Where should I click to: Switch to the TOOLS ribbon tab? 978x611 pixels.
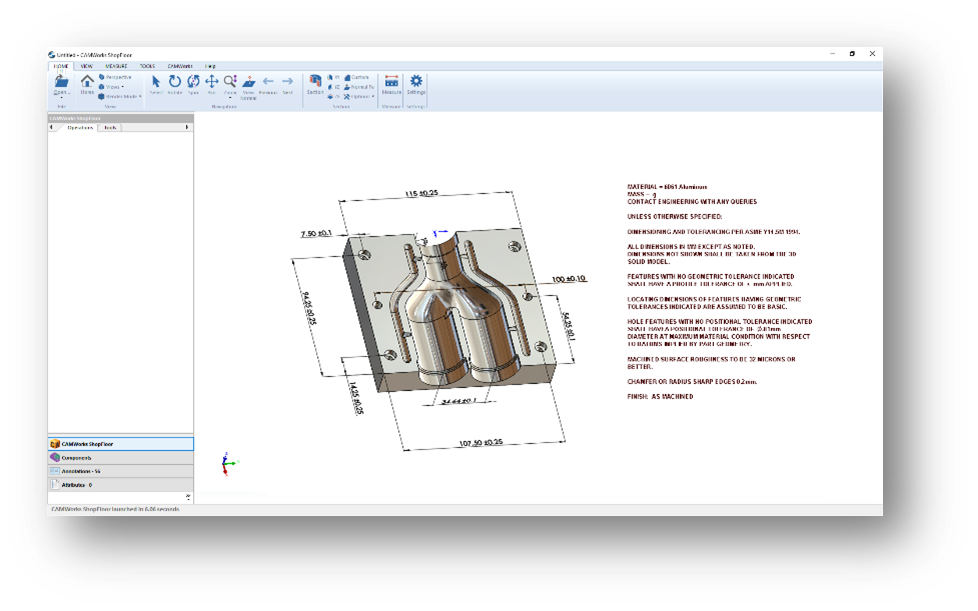pos(147,66)
